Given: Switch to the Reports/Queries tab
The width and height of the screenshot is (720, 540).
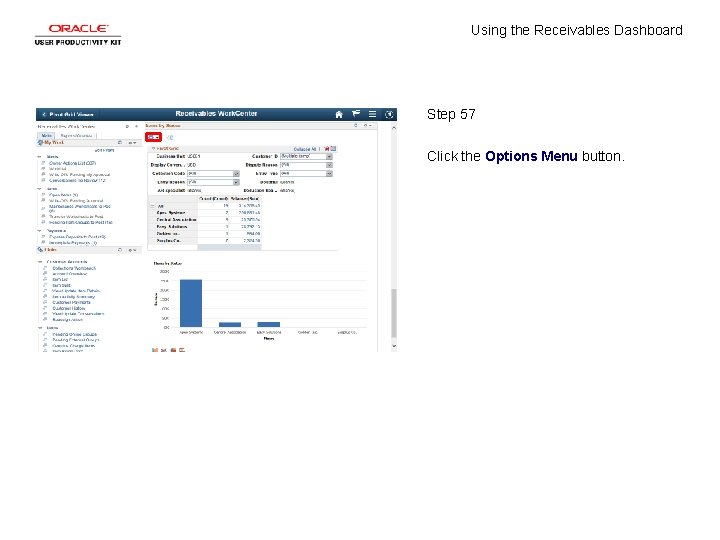Looking at the screenshot, I should coord(76,136).
